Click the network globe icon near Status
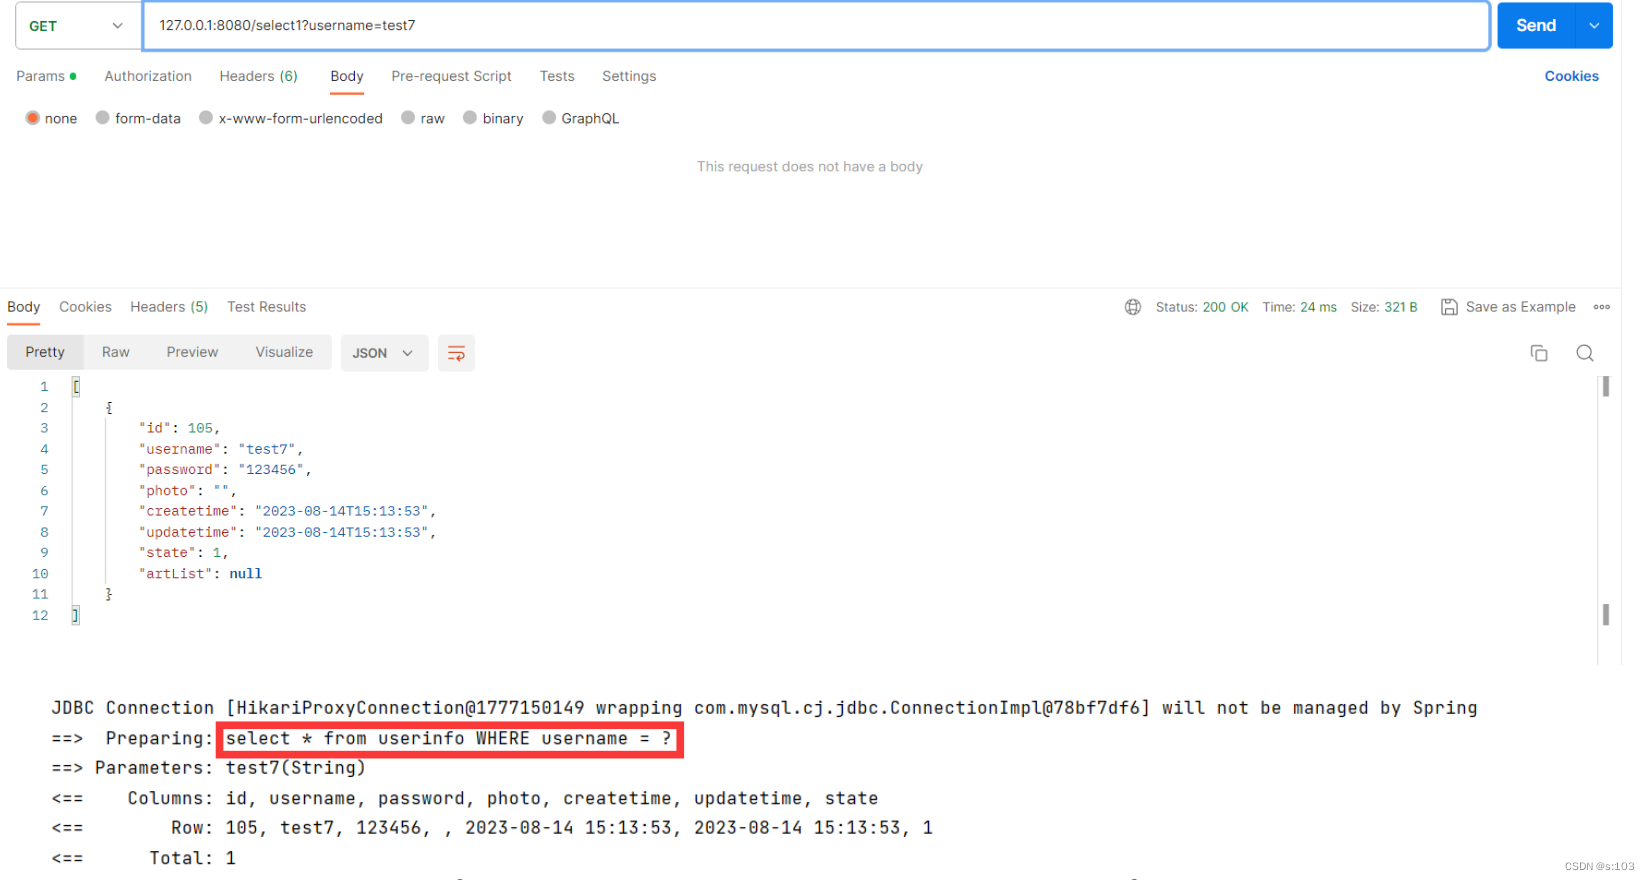This screenshot has width=1650, height=880. click(x=1133, y=307)
